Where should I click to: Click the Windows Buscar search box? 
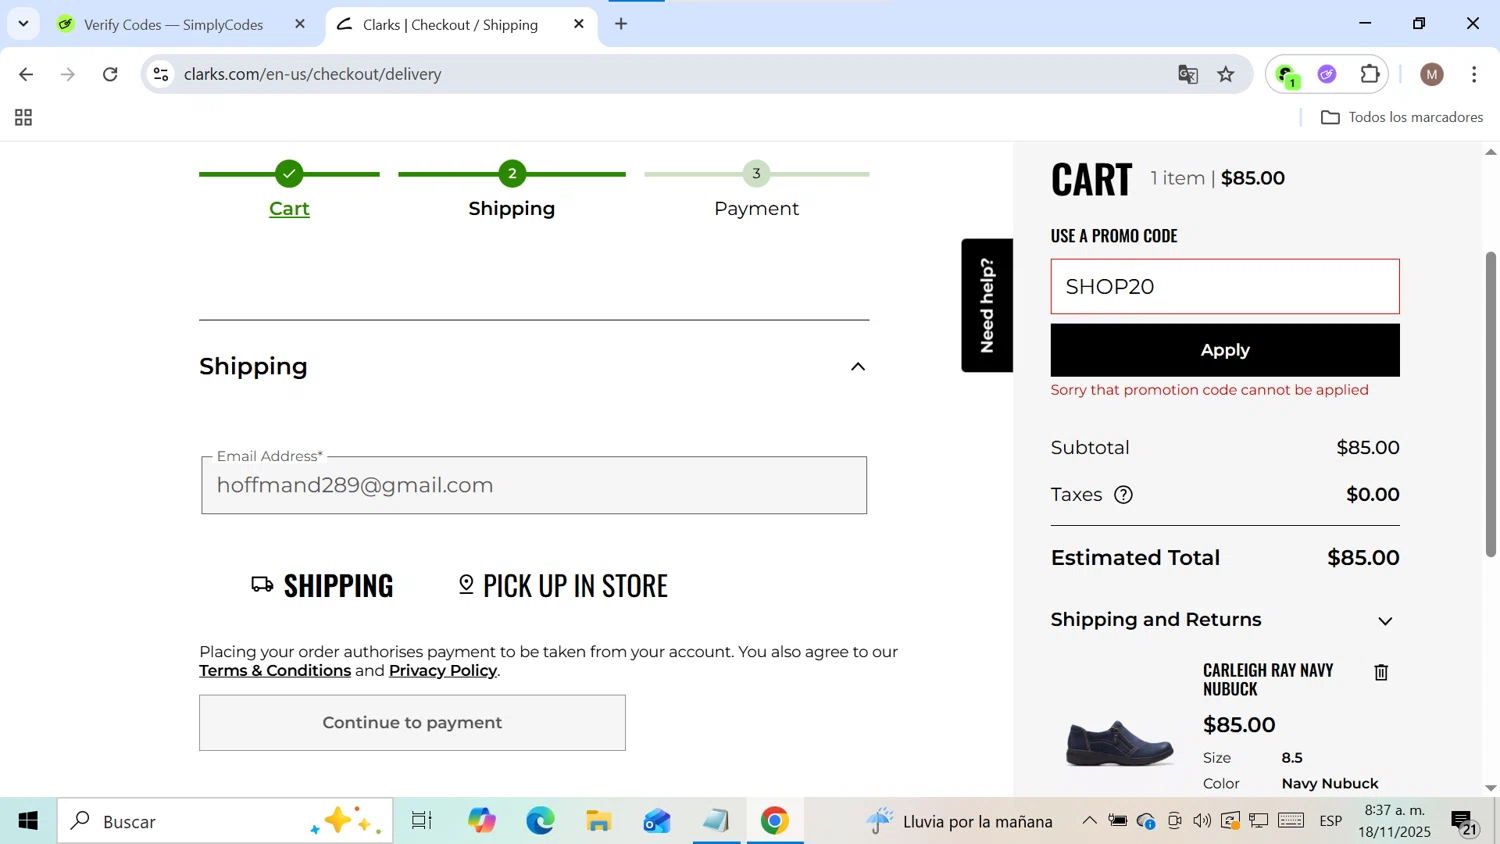(225, 821)
